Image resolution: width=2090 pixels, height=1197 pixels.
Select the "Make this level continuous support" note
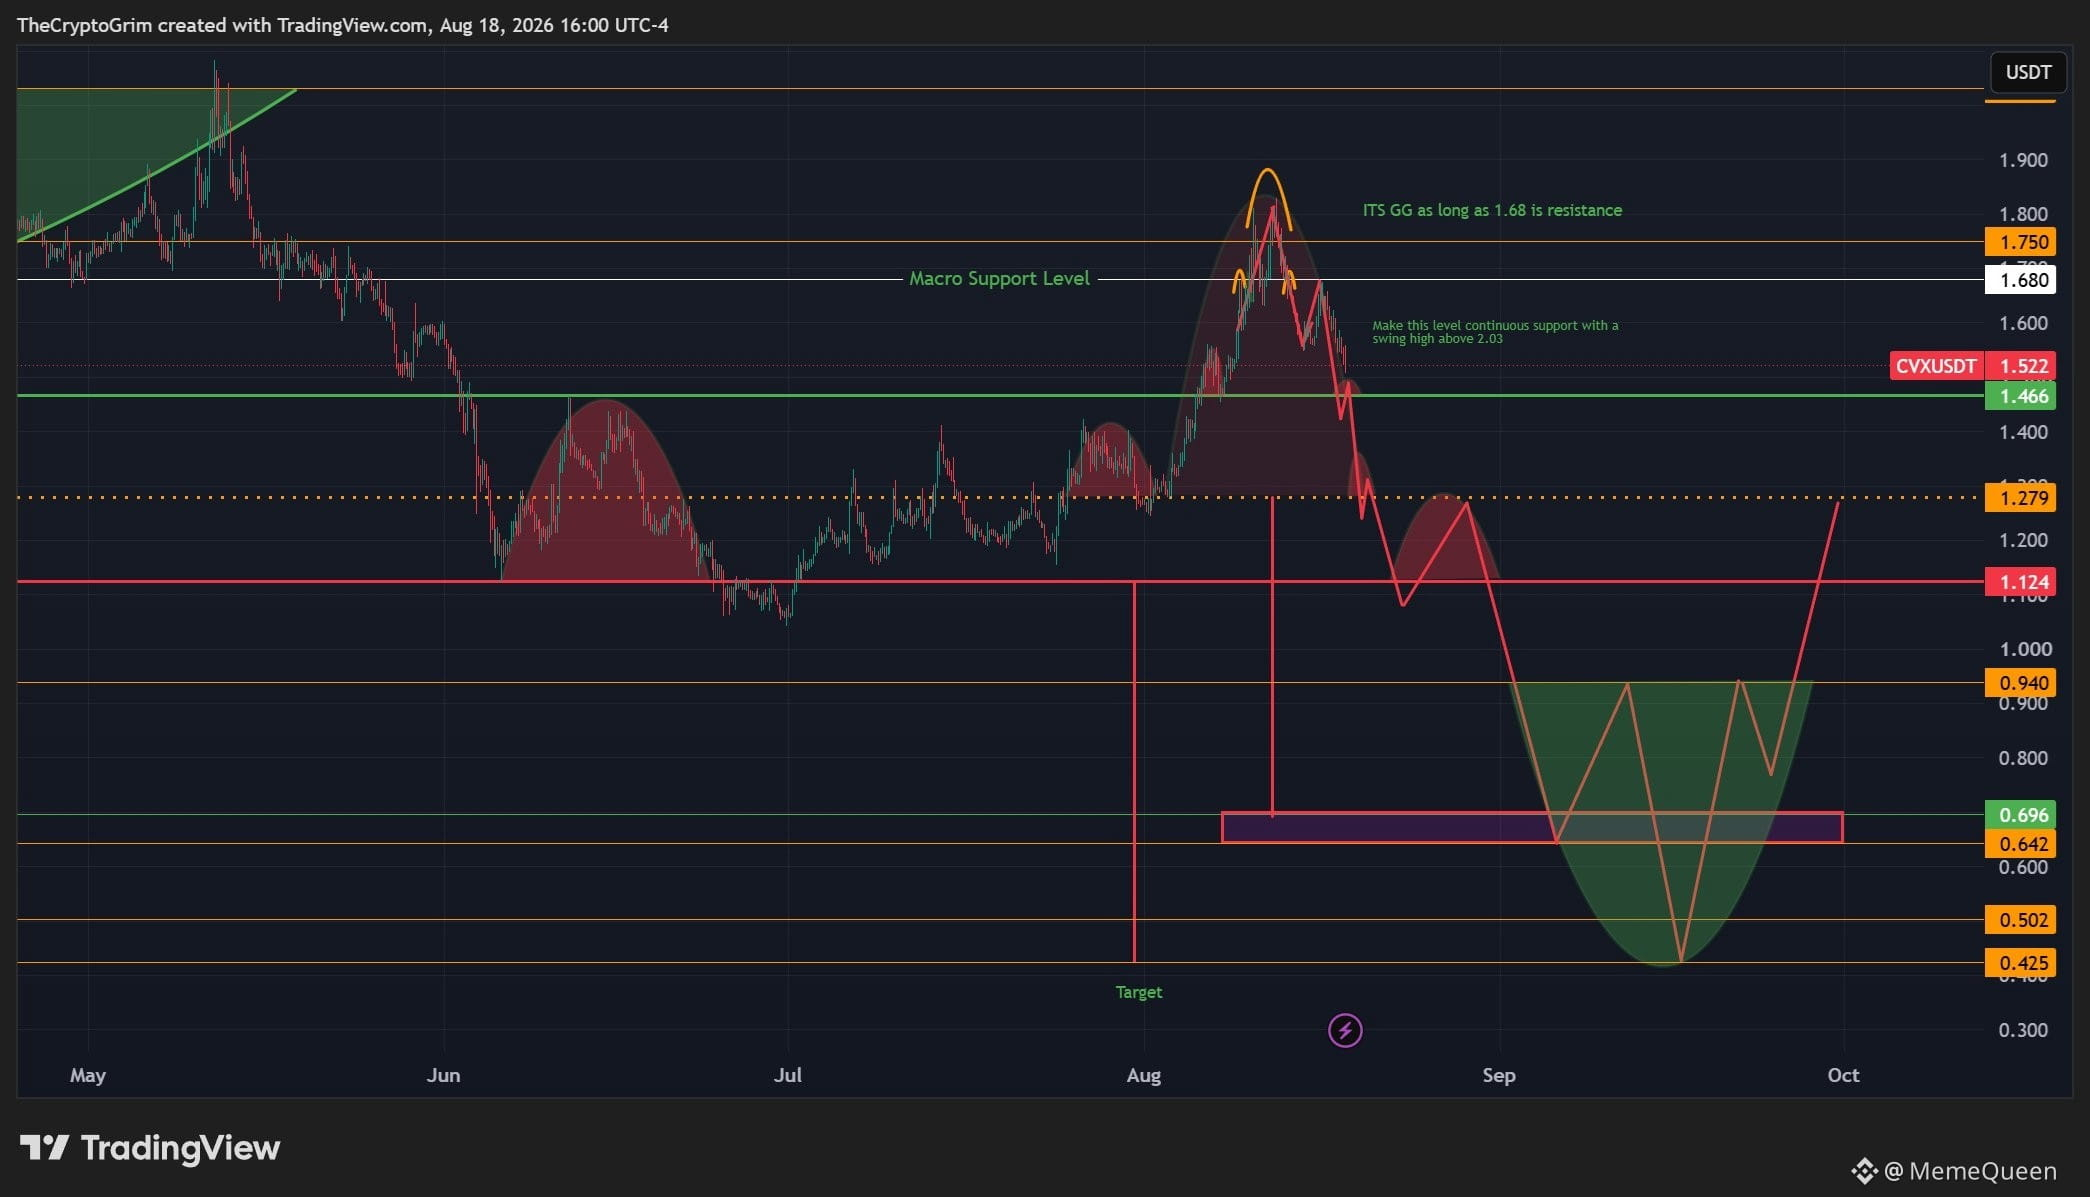coord(1495,332)
